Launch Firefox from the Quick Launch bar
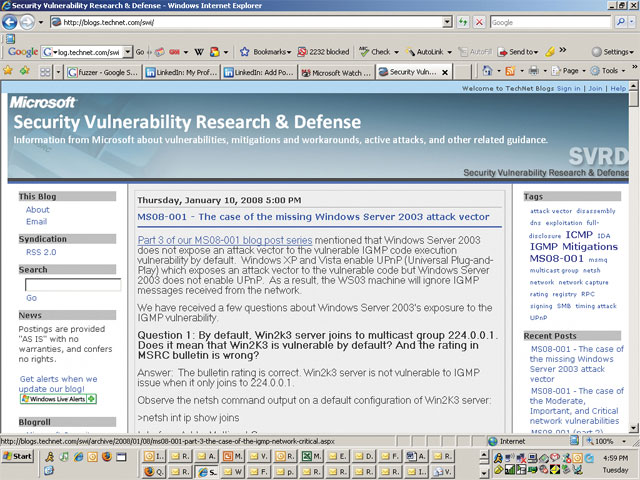640x480 pixels. coord(107,456)
